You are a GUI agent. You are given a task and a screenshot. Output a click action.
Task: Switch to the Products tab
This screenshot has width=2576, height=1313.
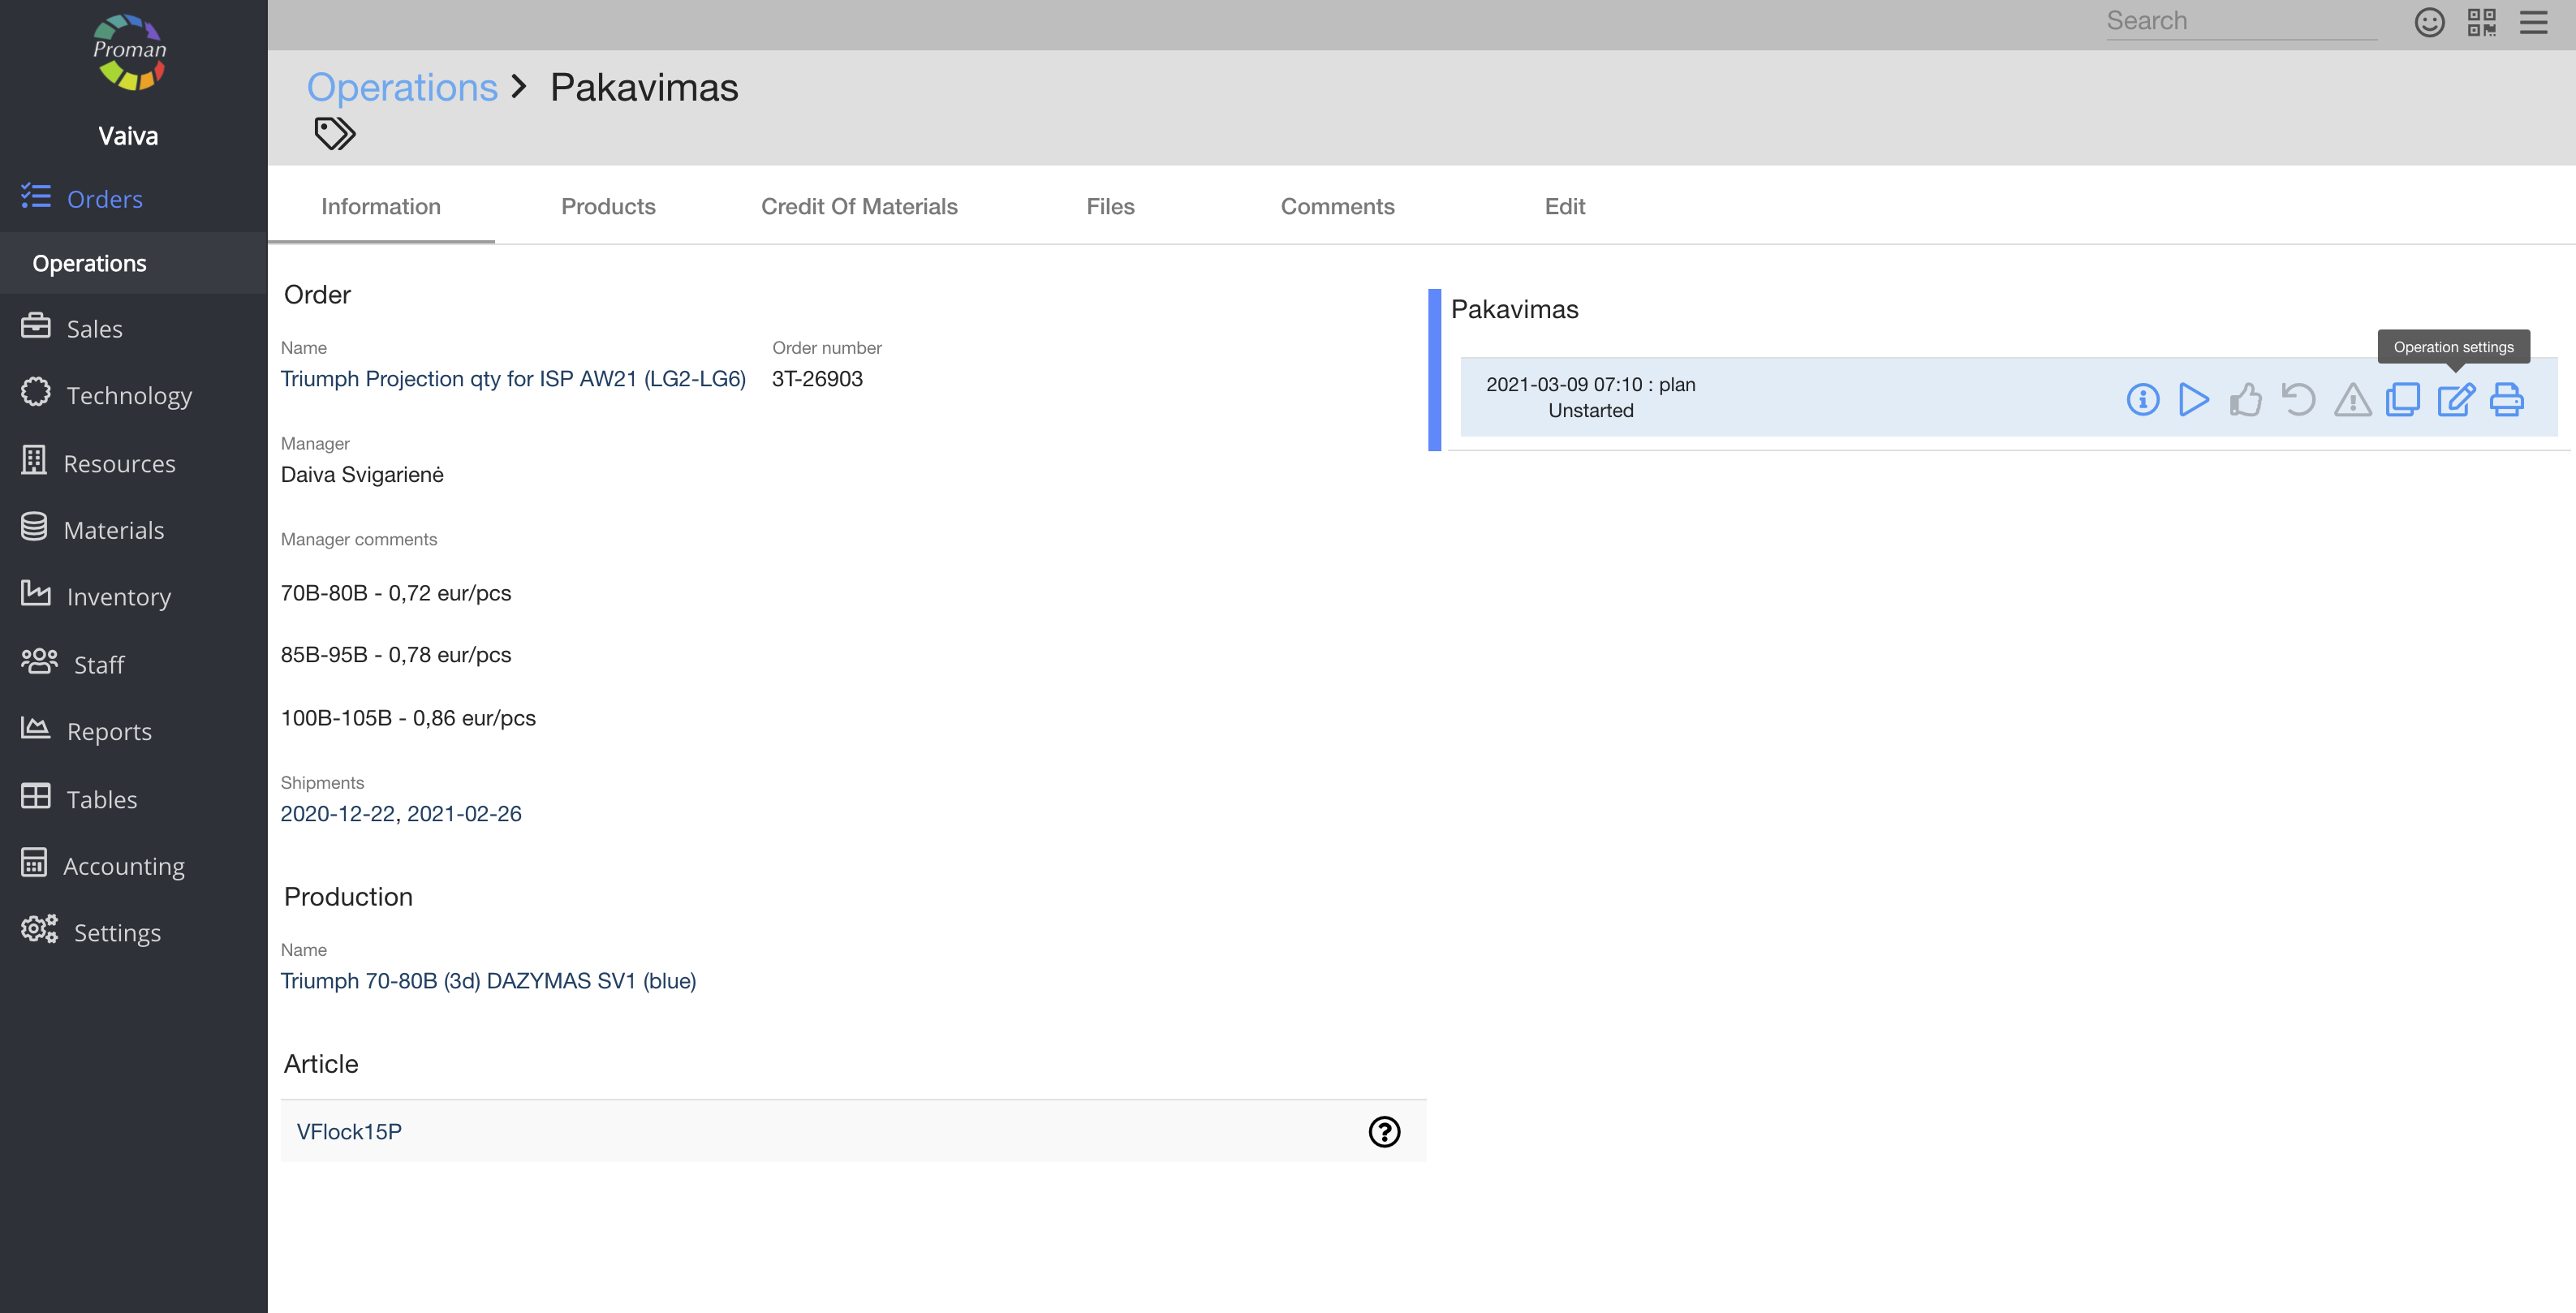(608, 206)
